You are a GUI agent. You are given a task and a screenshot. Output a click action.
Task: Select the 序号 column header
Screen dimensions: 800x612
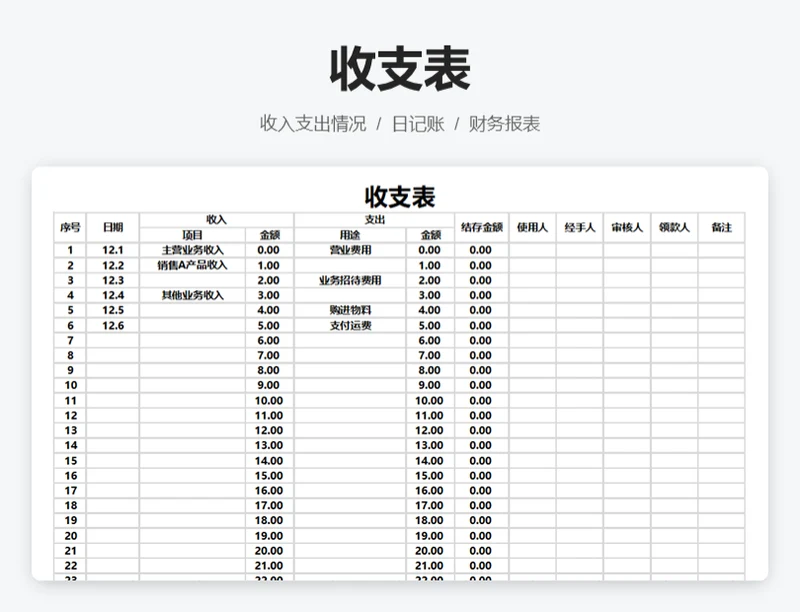(70, 227)
